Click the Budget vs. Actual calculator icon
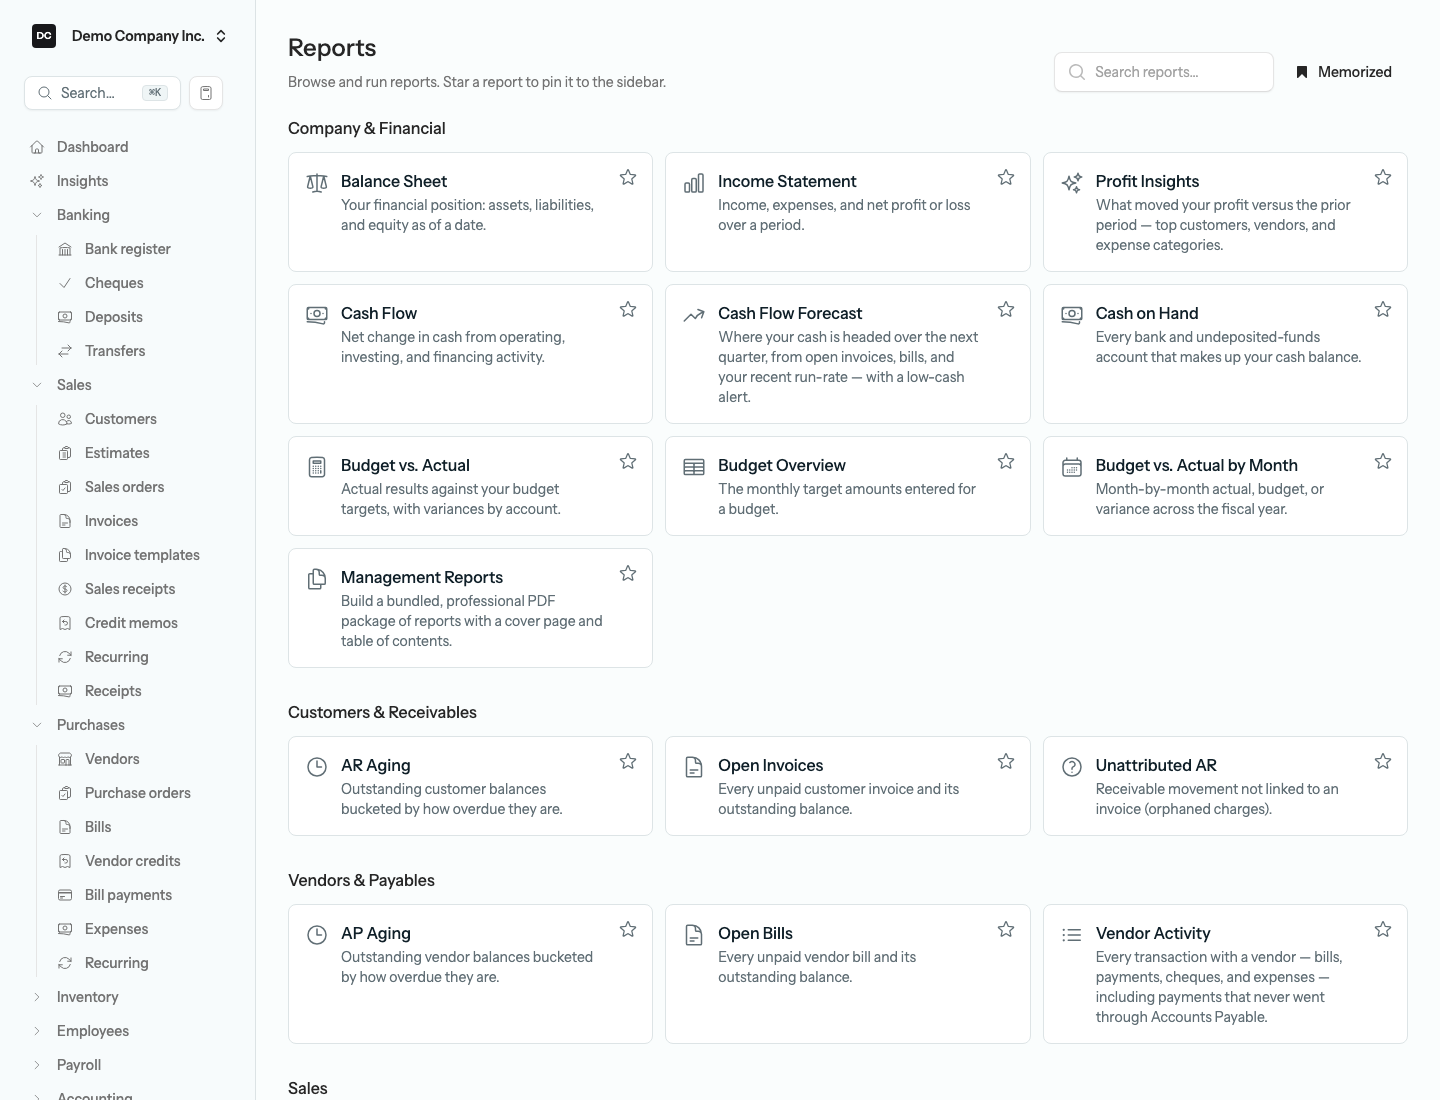1440x1100 pixels. 317,467
